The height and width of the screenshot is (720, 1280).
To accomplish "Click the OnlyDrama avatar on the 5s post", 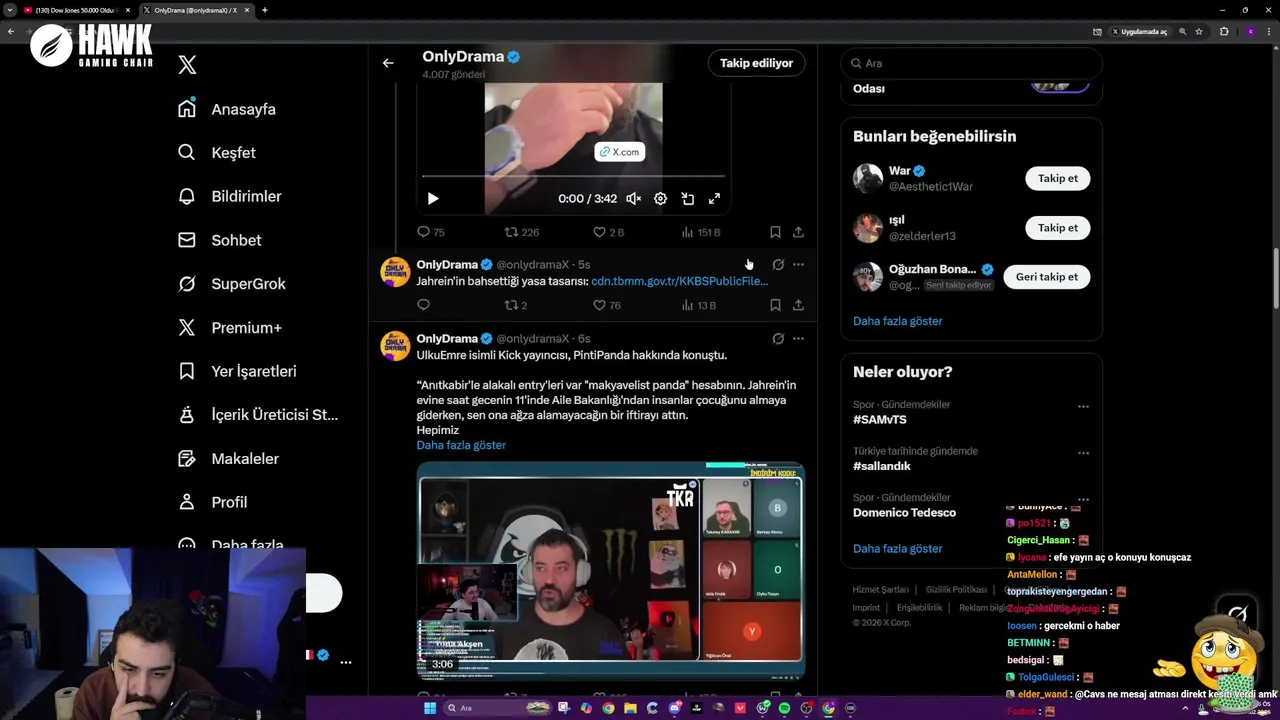I will pos(395,272).
